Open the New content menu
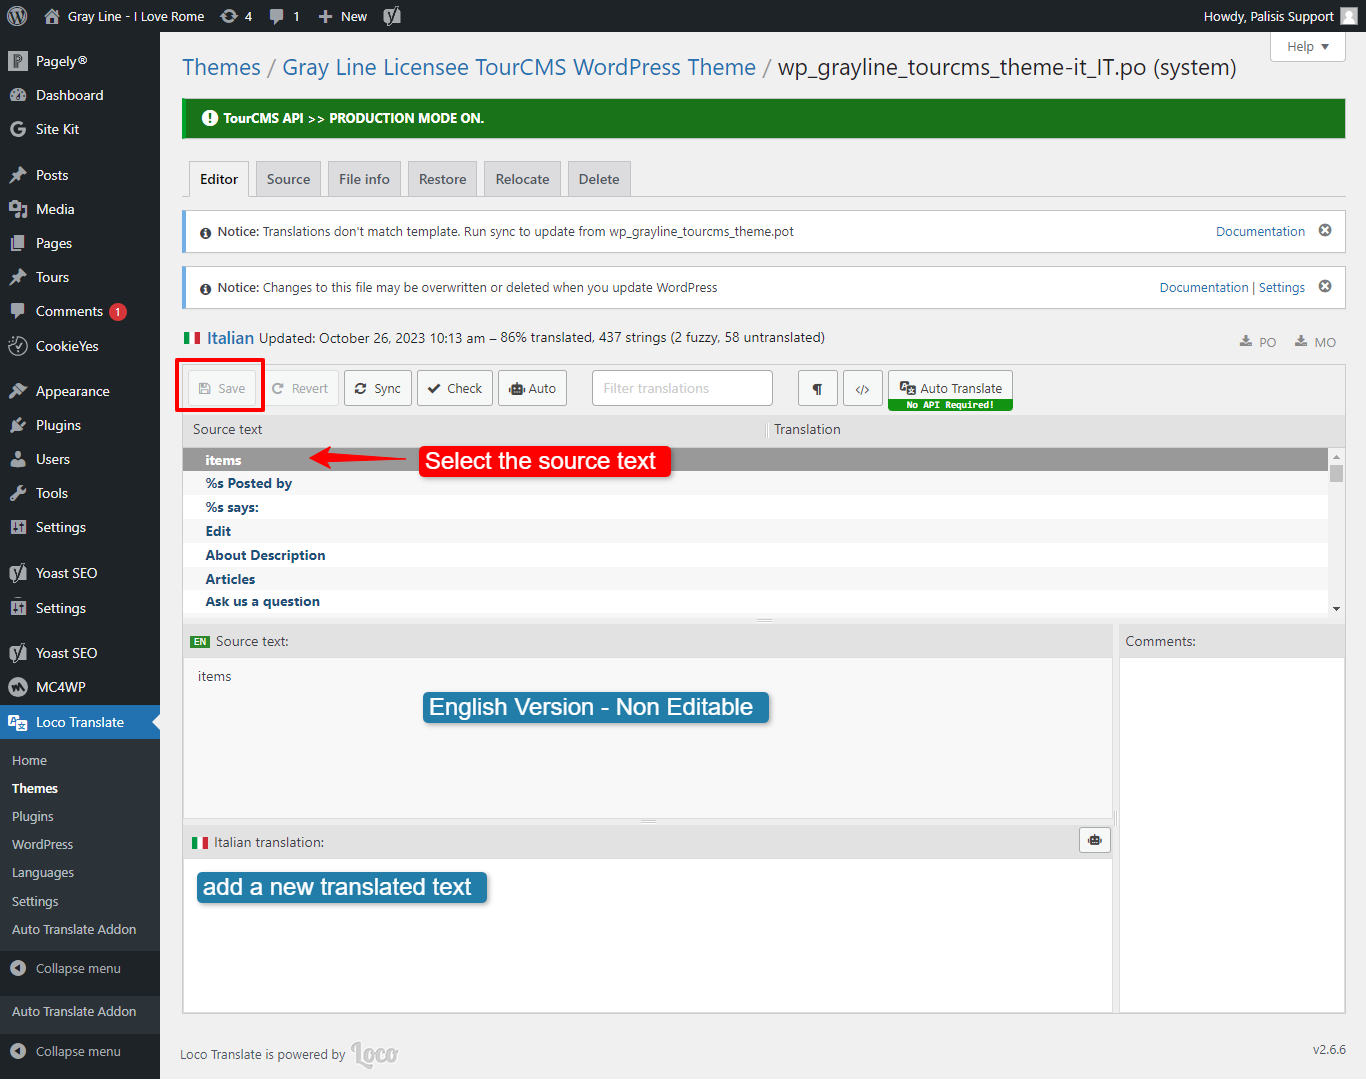 point(342,16)
